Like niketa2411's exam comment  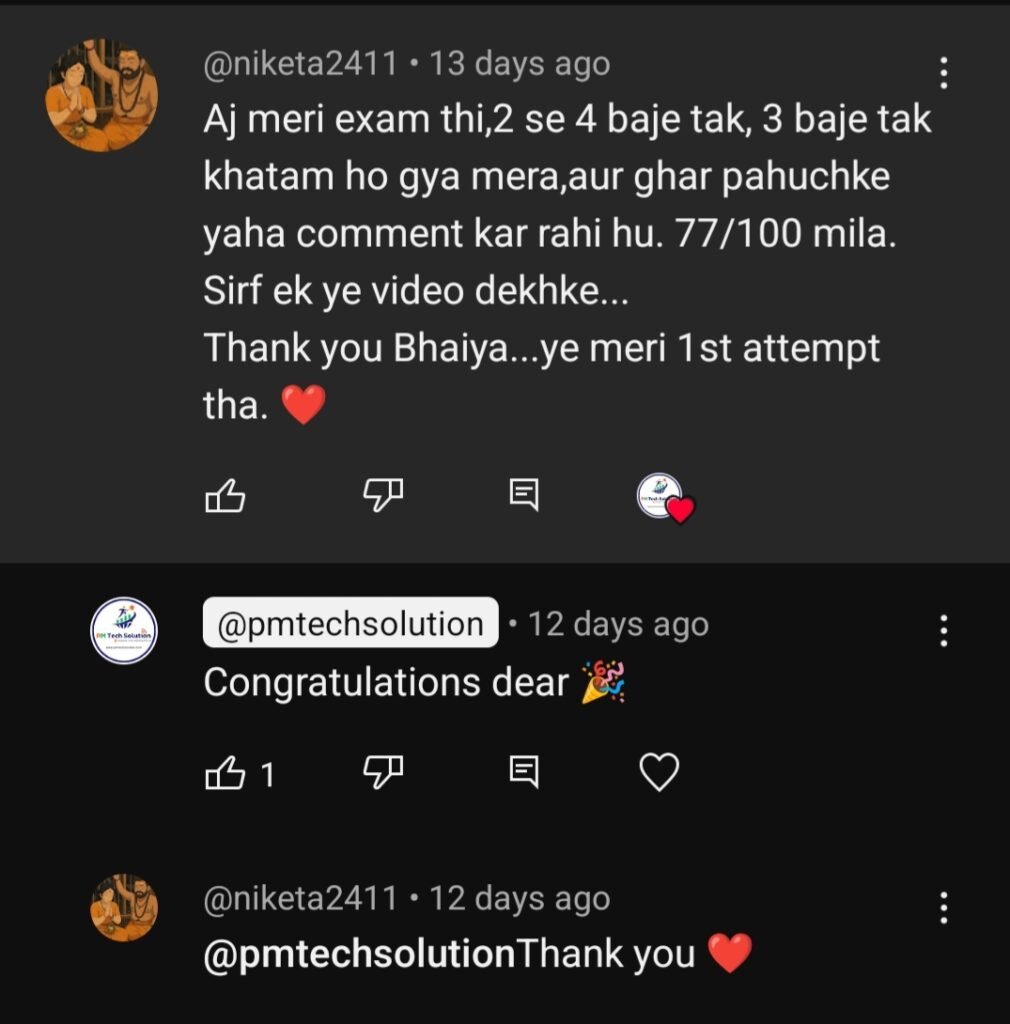(x=225, y=495)
